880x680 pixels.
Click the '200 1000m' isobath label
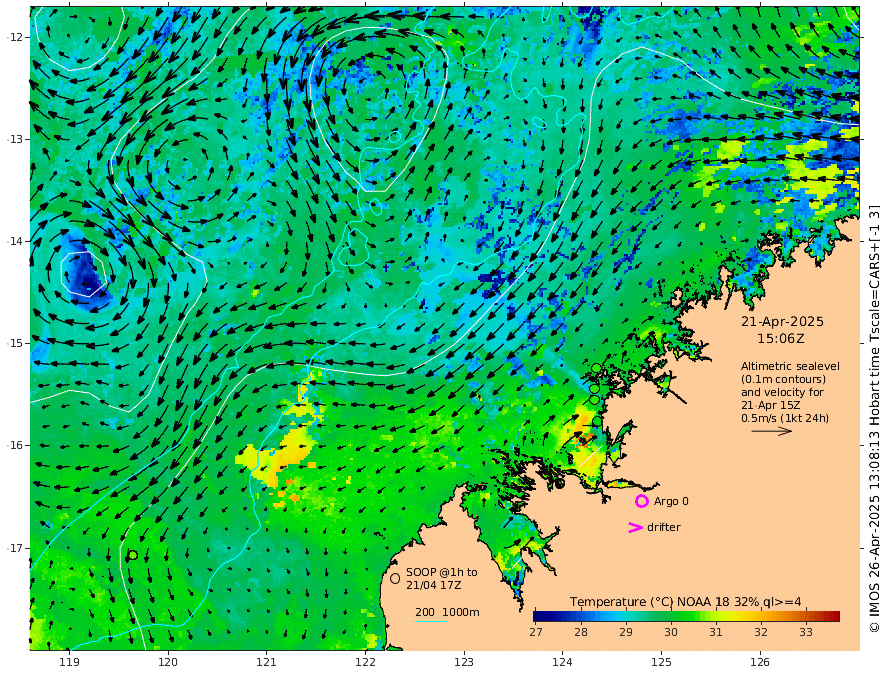(x=447, y=612)
